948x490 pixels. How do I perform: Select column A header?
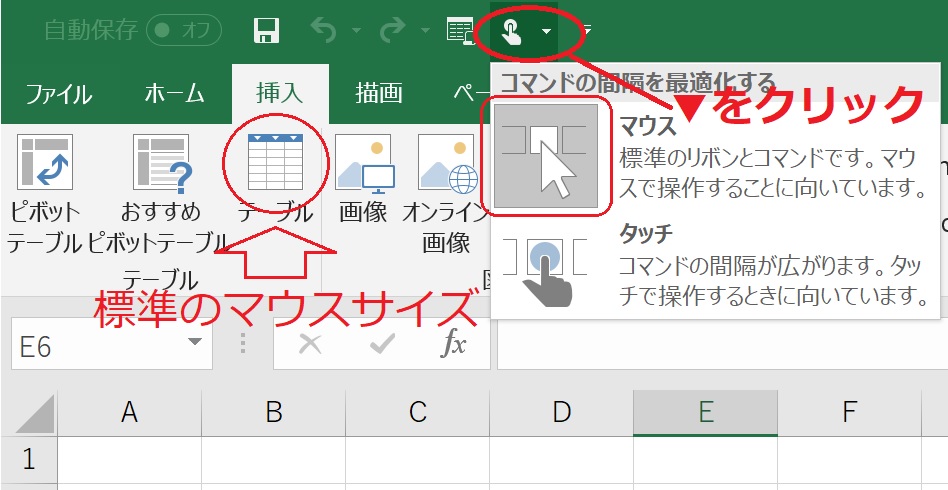click(129, 413)
